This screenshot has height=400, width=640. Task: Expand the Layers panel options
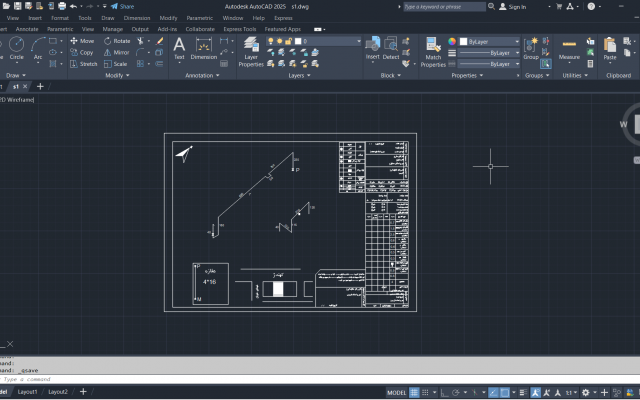(299, 76)
